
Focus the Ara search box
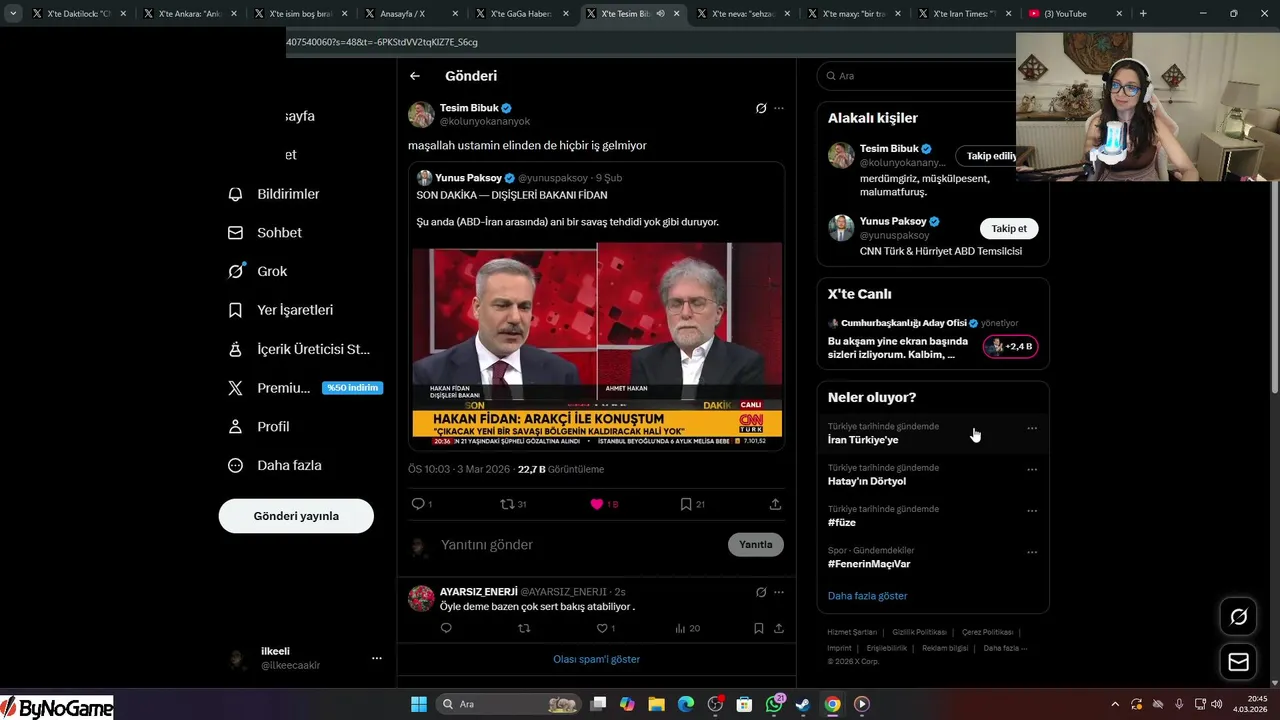pyautogui.click(x=917, y=76)
